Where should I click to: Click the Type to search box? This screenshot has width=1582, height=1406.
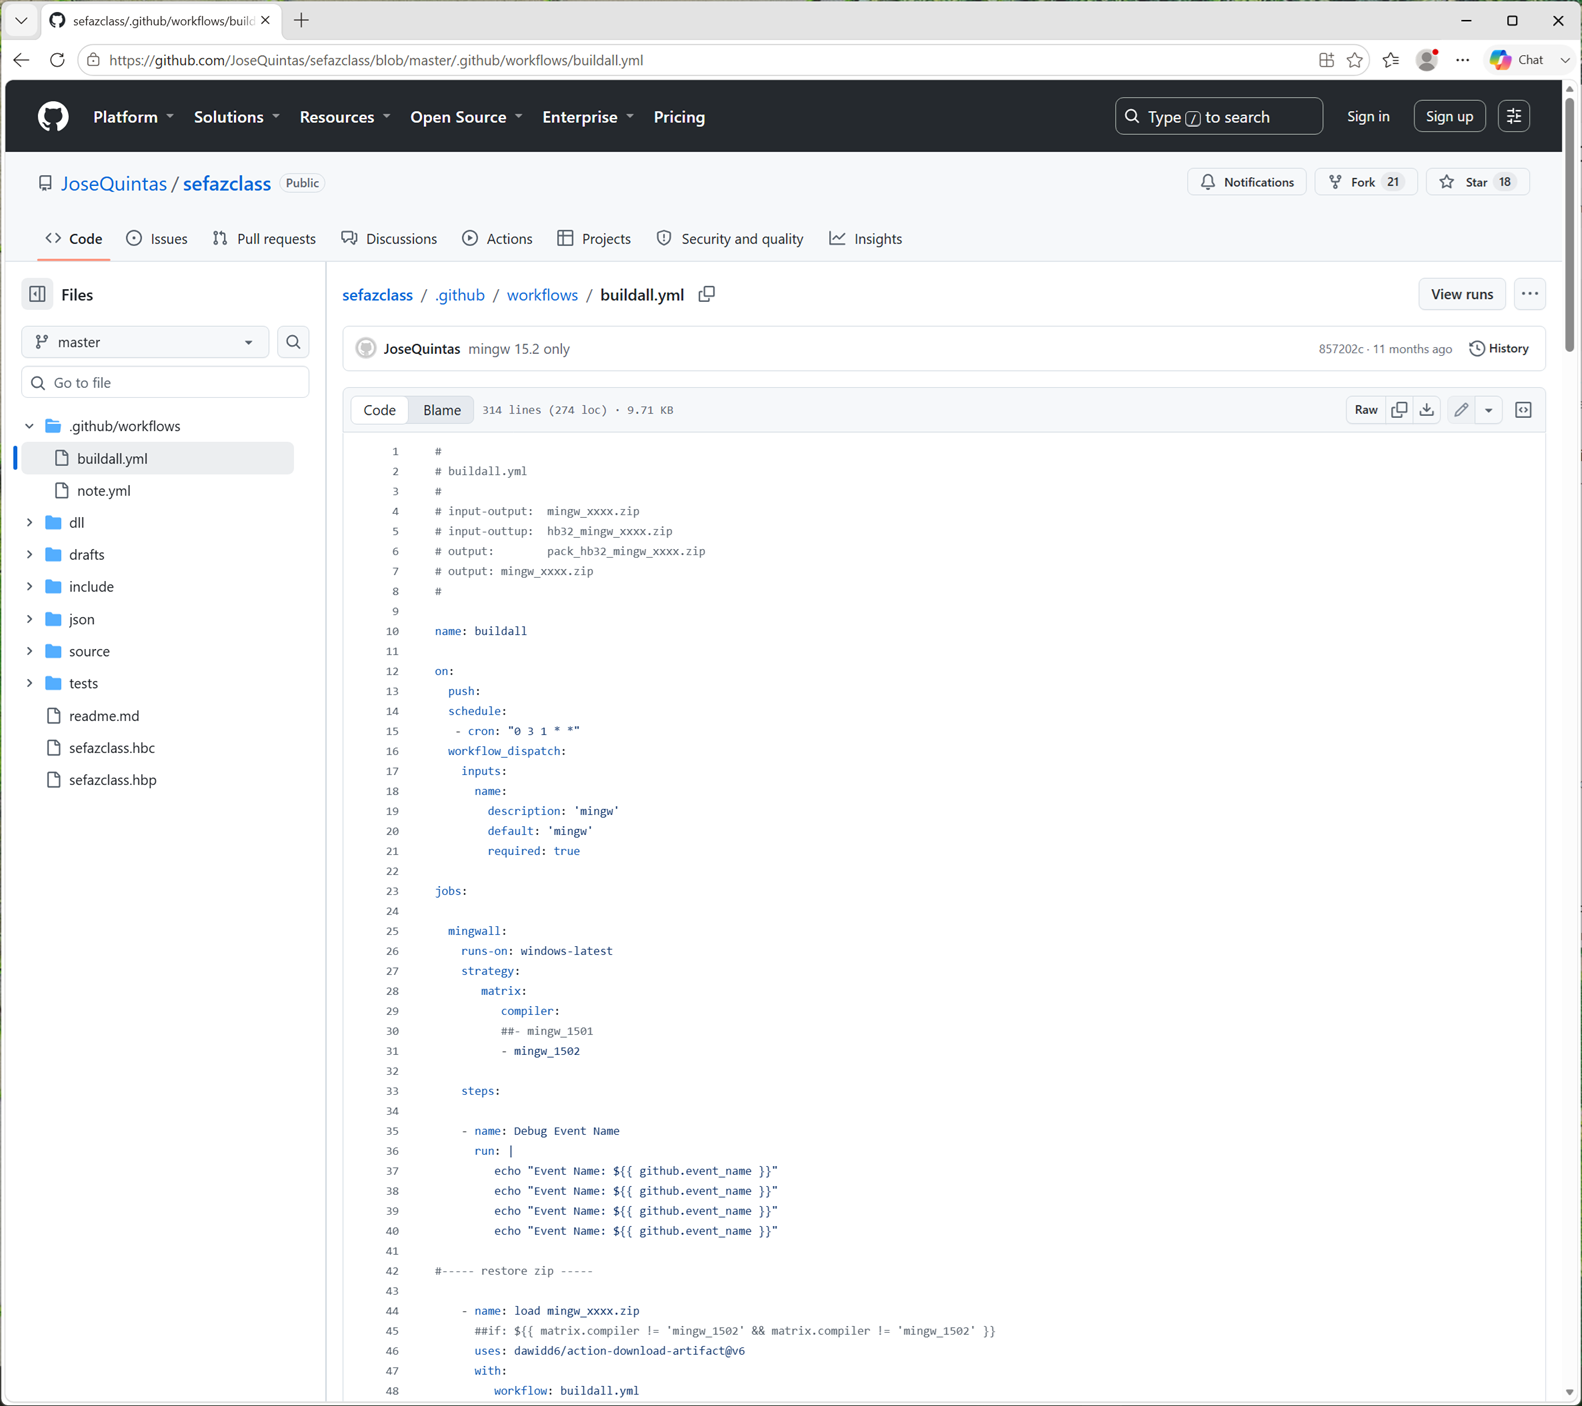1219,117
